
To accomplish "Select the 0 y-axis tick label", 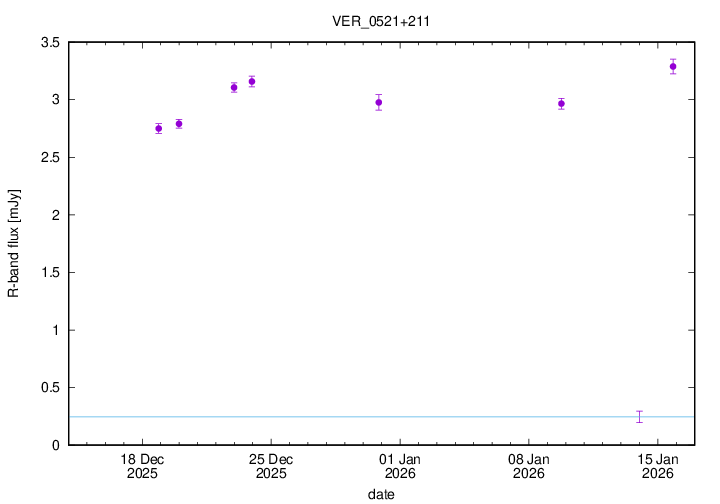I will 56,445.
